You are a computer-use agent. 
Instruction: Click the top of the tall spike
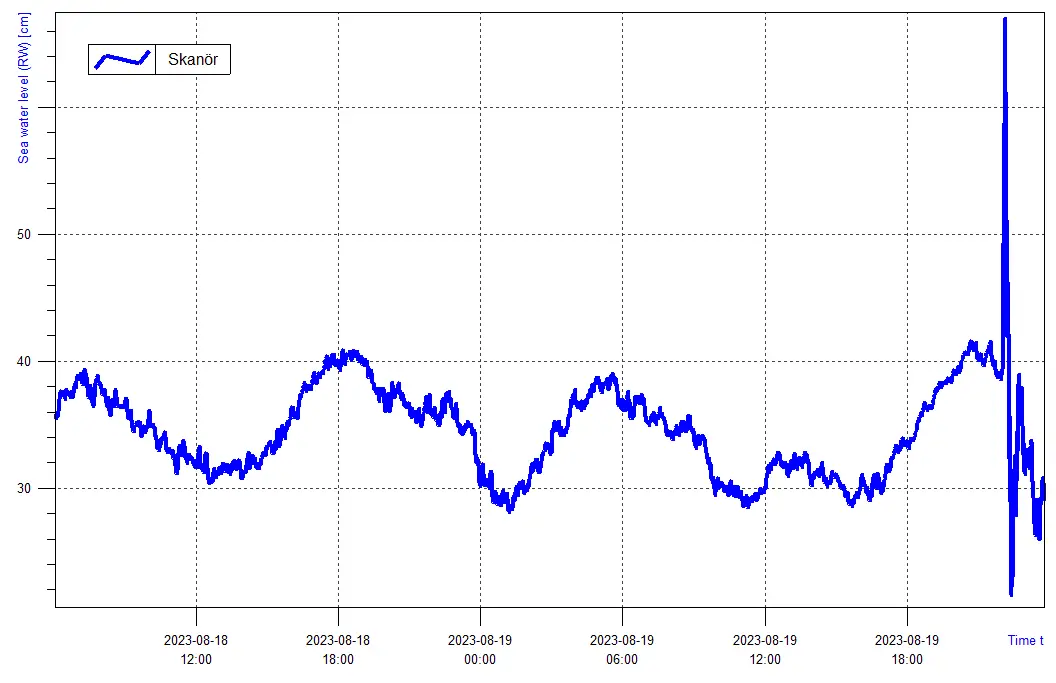(x=1004, y=19)
